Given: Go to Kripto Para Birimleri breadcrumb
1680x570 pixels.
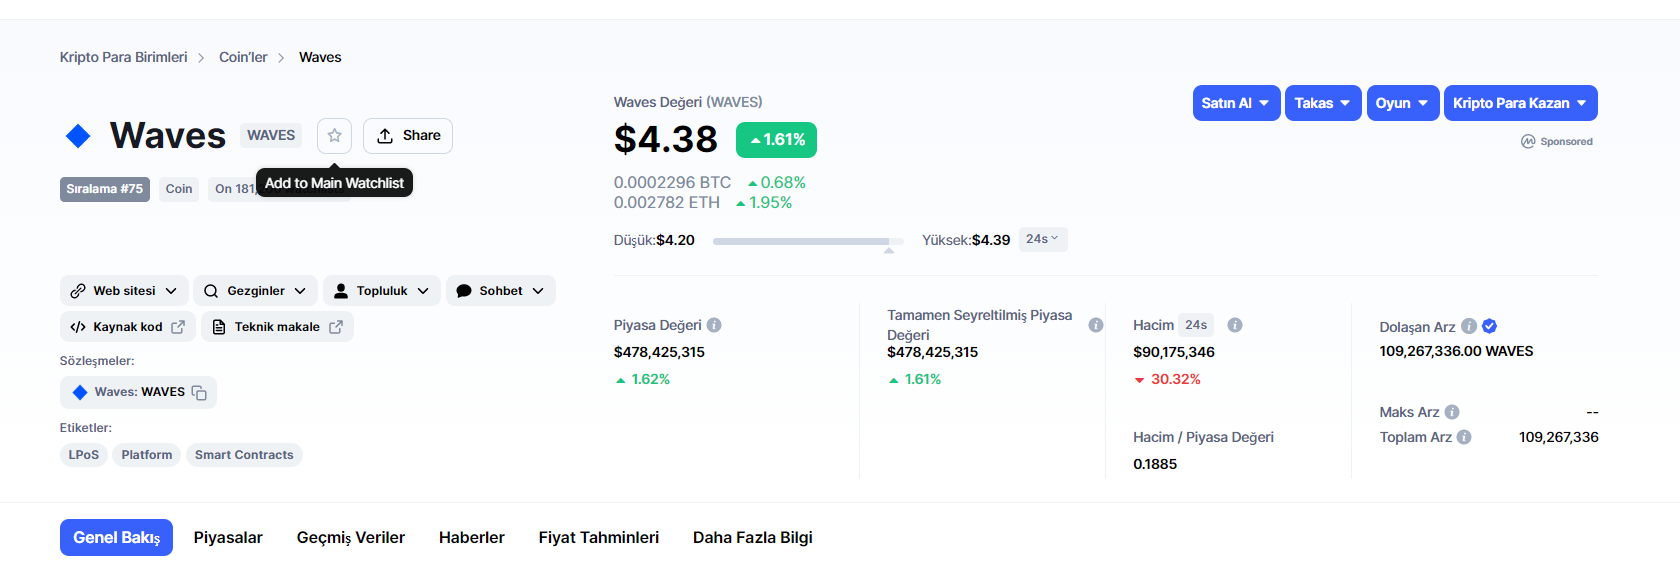Looking at the screenshot, I should [123, 57].
